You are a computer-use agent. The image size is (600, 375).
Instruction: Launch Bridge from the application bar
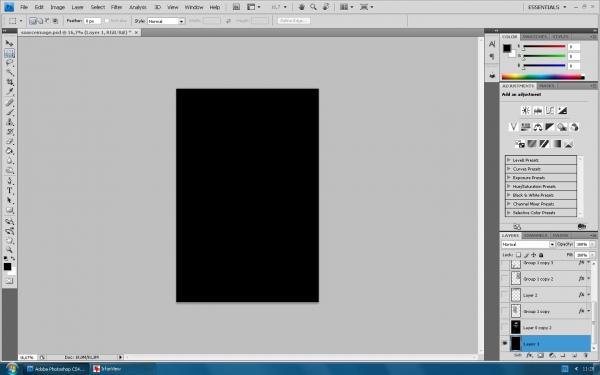(x=236, y=7)
